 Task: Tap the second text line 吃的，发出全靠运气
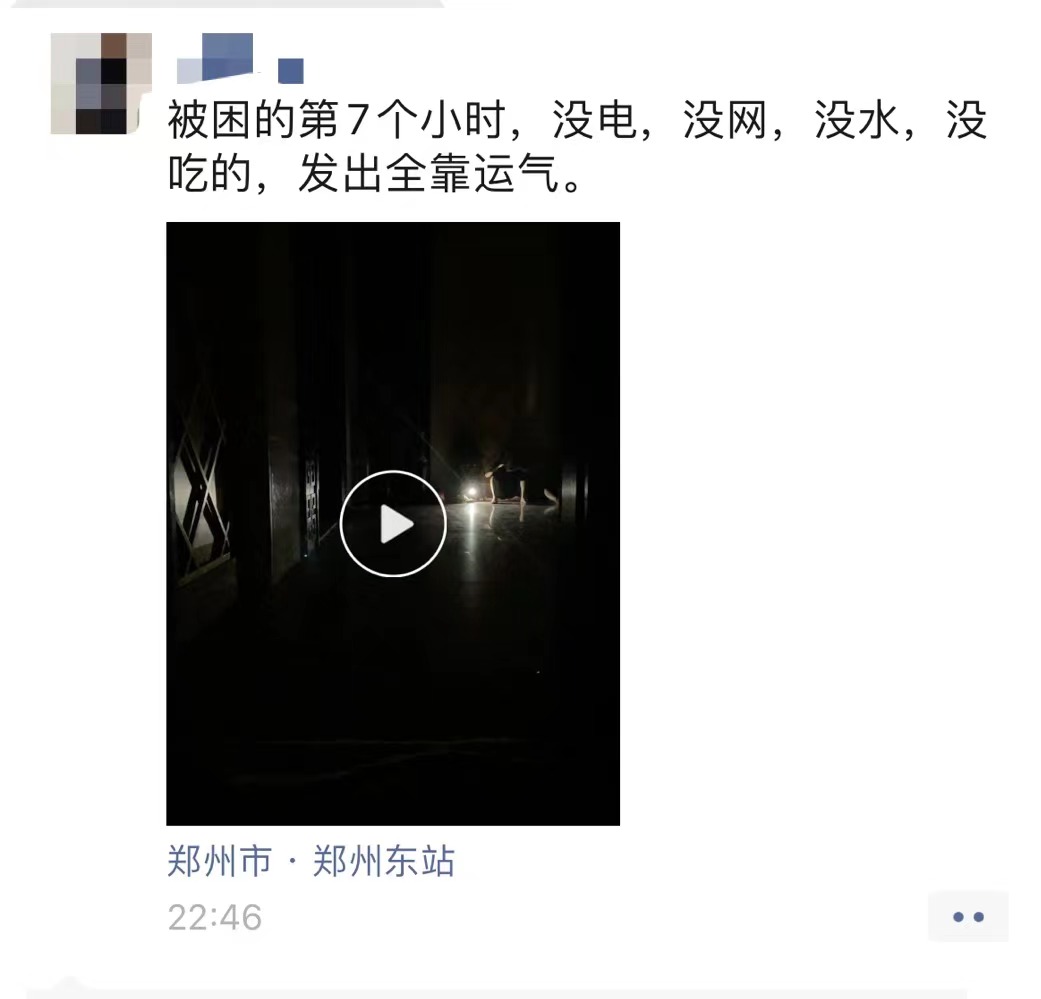375,174
